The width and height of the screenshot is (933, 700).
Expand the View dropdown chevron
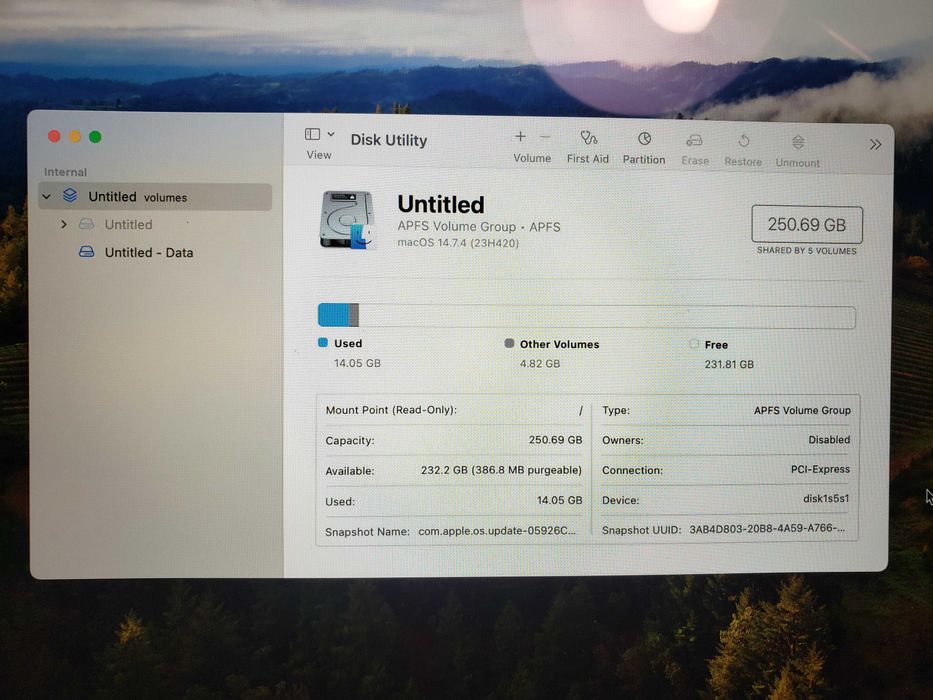[x=331, y=135]
